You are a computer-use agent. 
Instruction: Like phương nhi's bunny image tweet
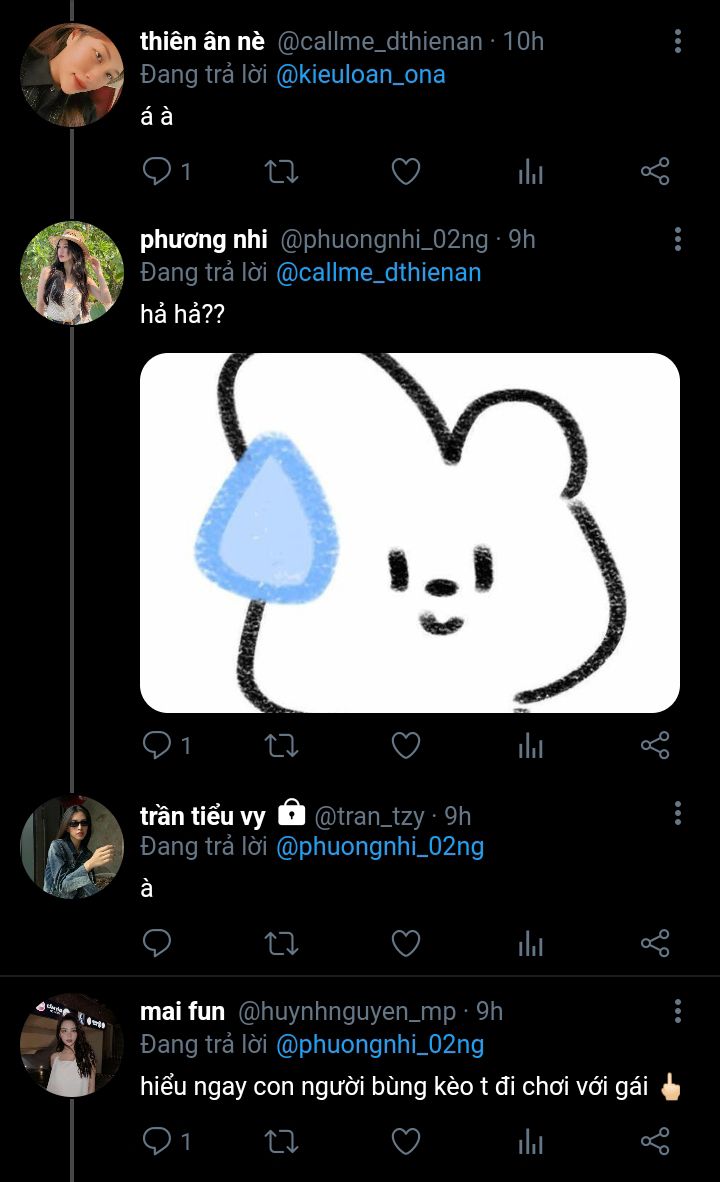pyautogui.click(x=405, y=745)
